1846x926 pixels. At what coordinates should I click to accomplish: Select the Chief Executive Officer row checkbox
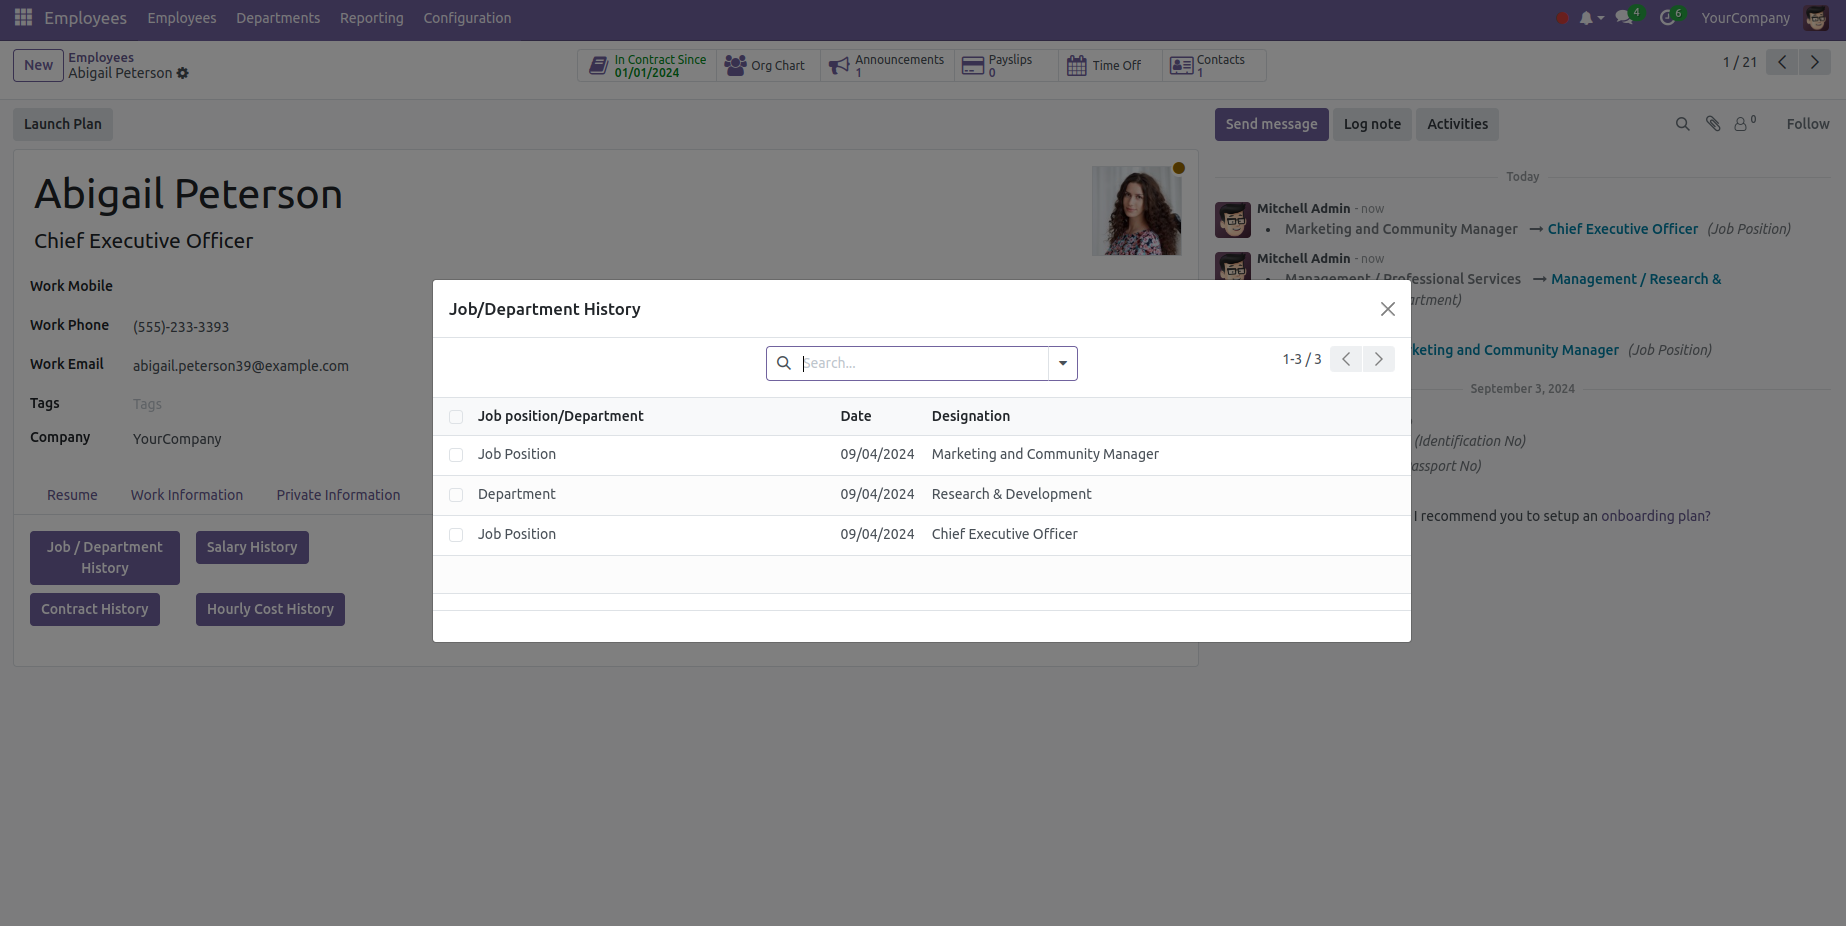tap(456, 535)
